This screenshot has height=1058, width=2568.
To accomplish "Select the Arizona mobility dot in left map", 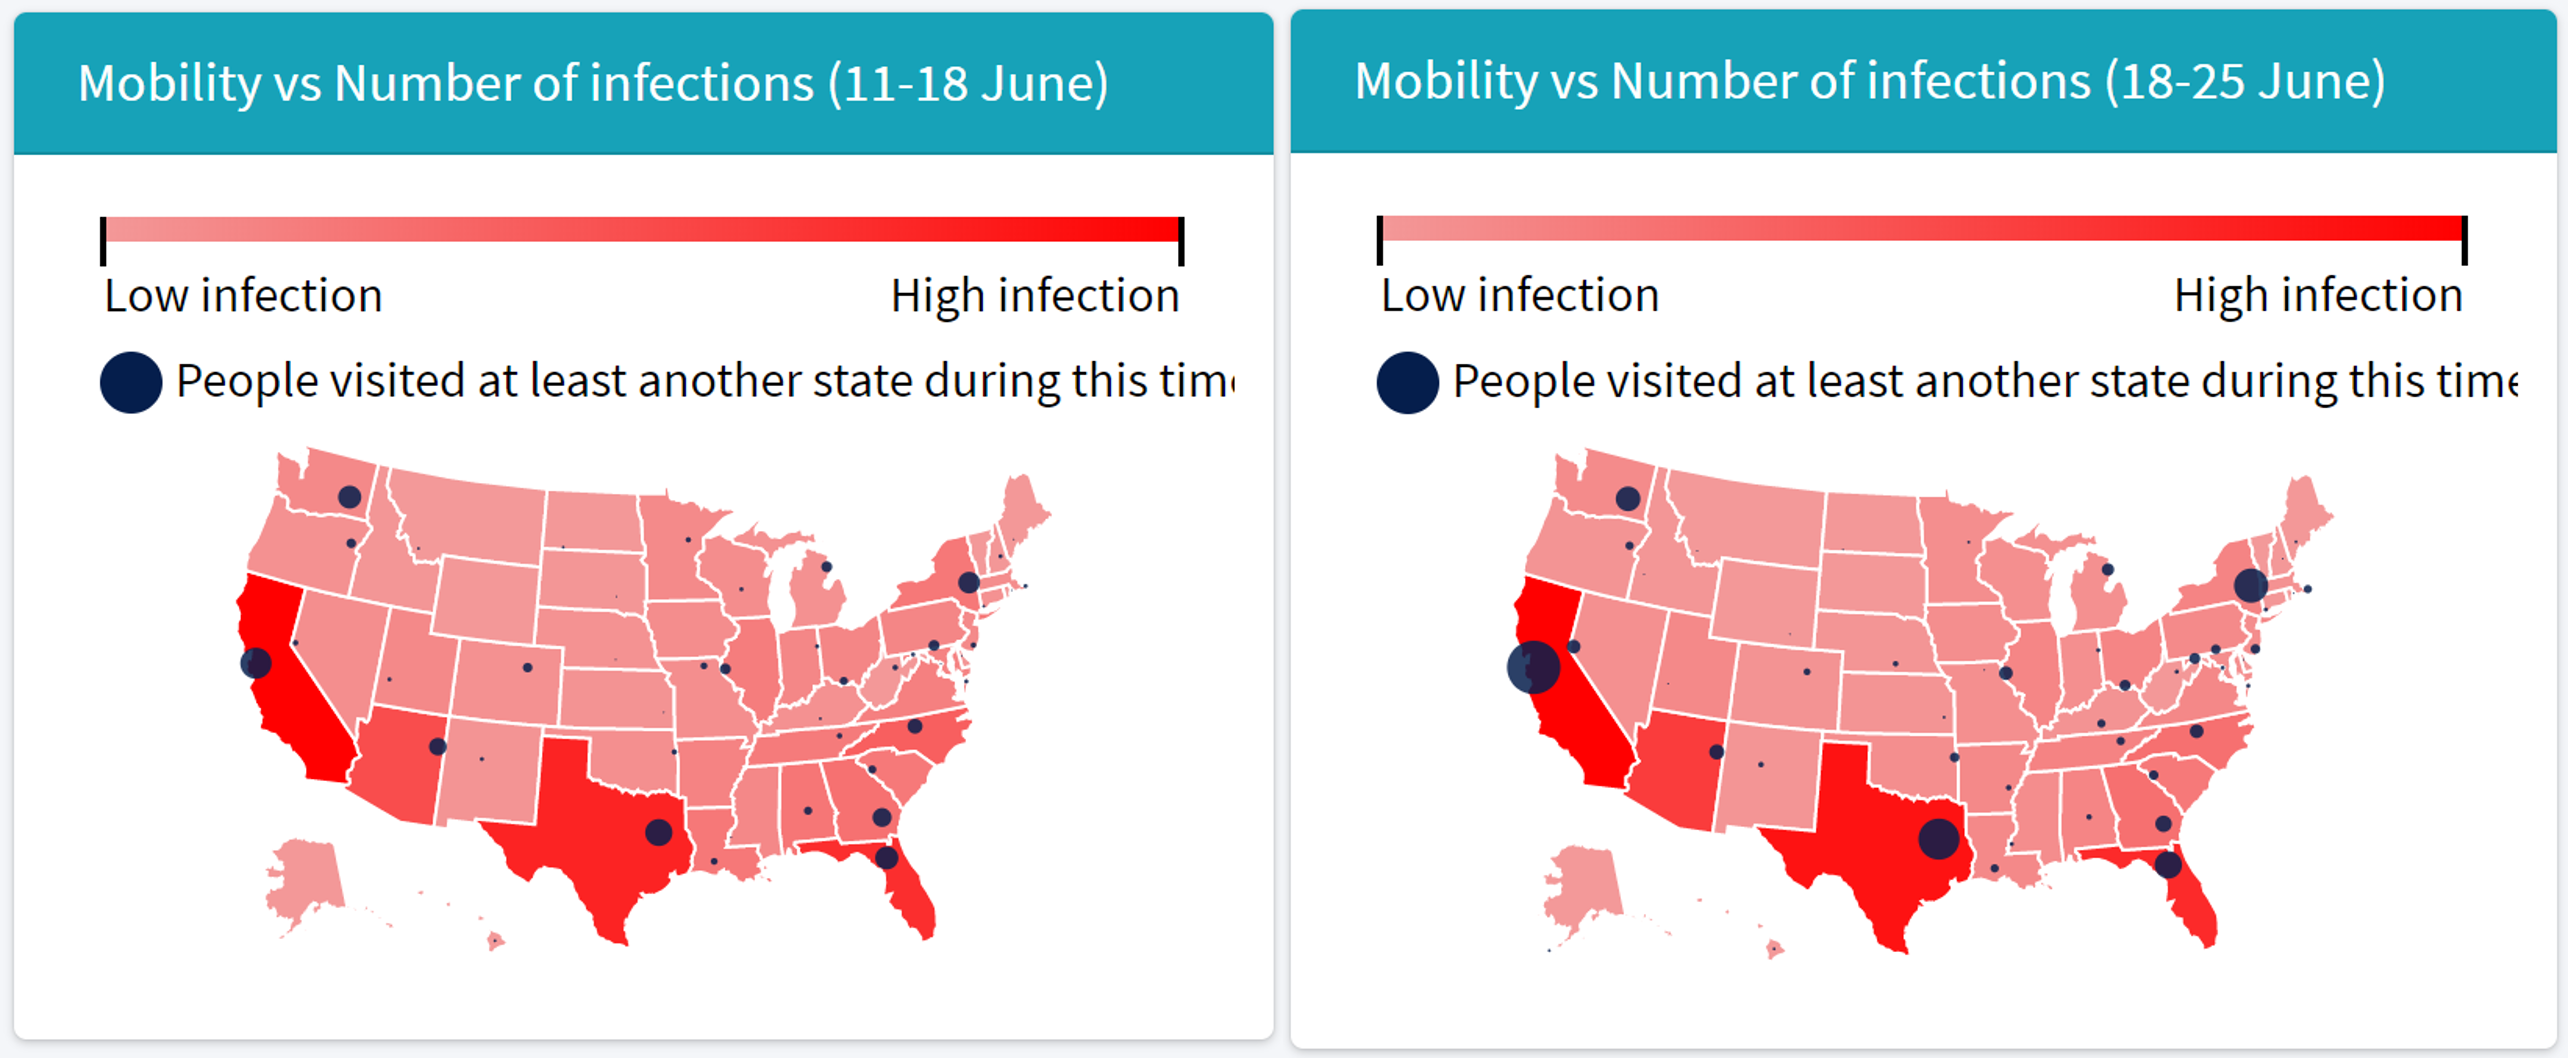I will 437,746.
